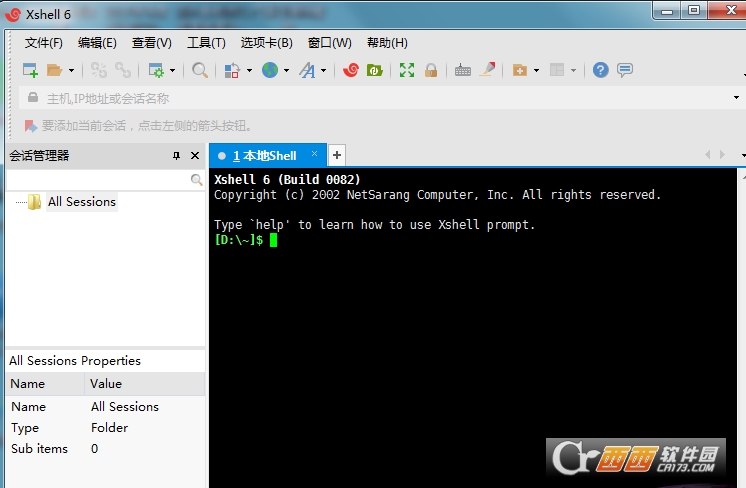Toggle full screen with green arrows icon
Viewport: 746px width, 488px height.
tap(407, 70)
